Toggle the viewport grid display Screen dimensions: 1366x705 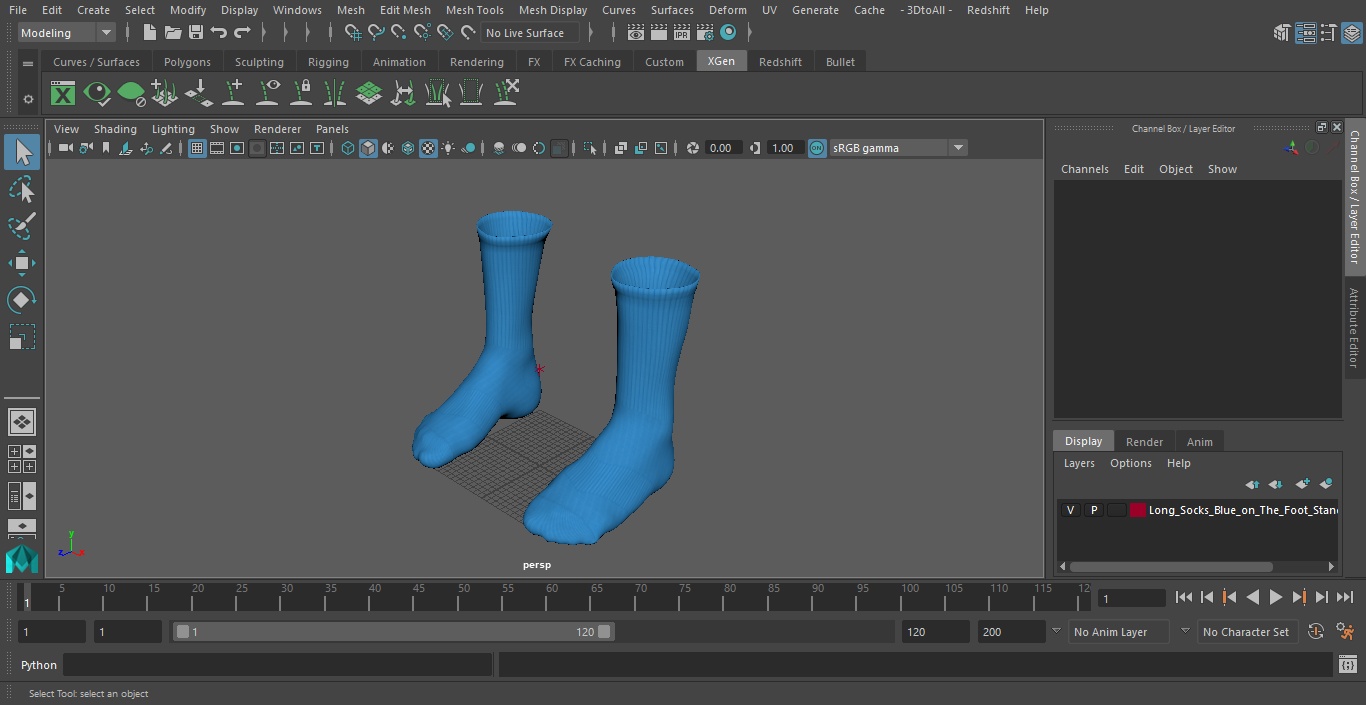point(197,148)
